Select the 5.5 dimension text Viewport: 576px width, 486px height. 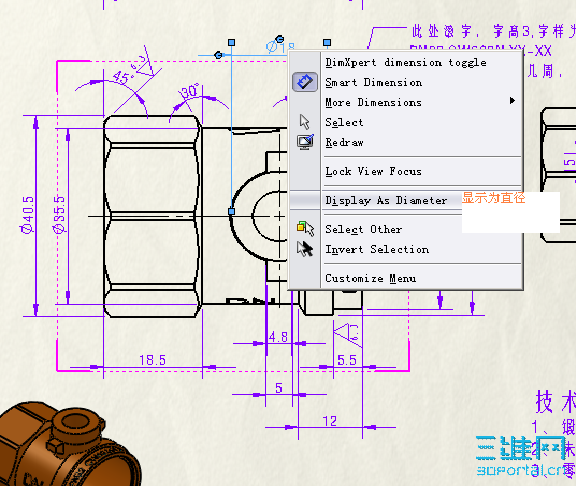pyautogui.click(x=347, y=360)
